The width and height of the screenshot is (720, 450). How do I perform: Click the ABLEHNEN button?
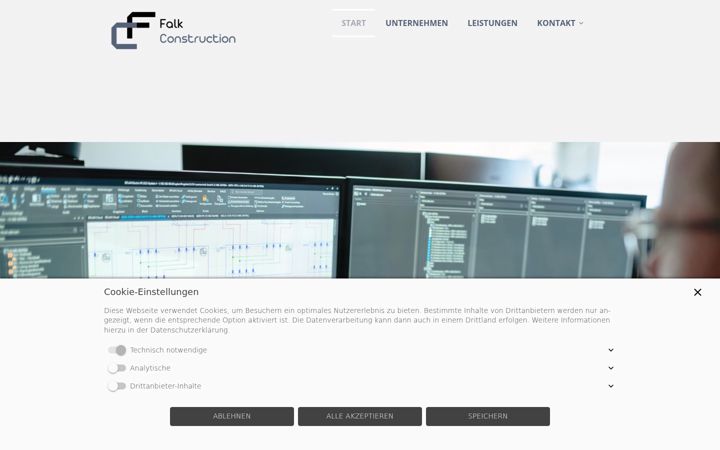pos(232,416)
